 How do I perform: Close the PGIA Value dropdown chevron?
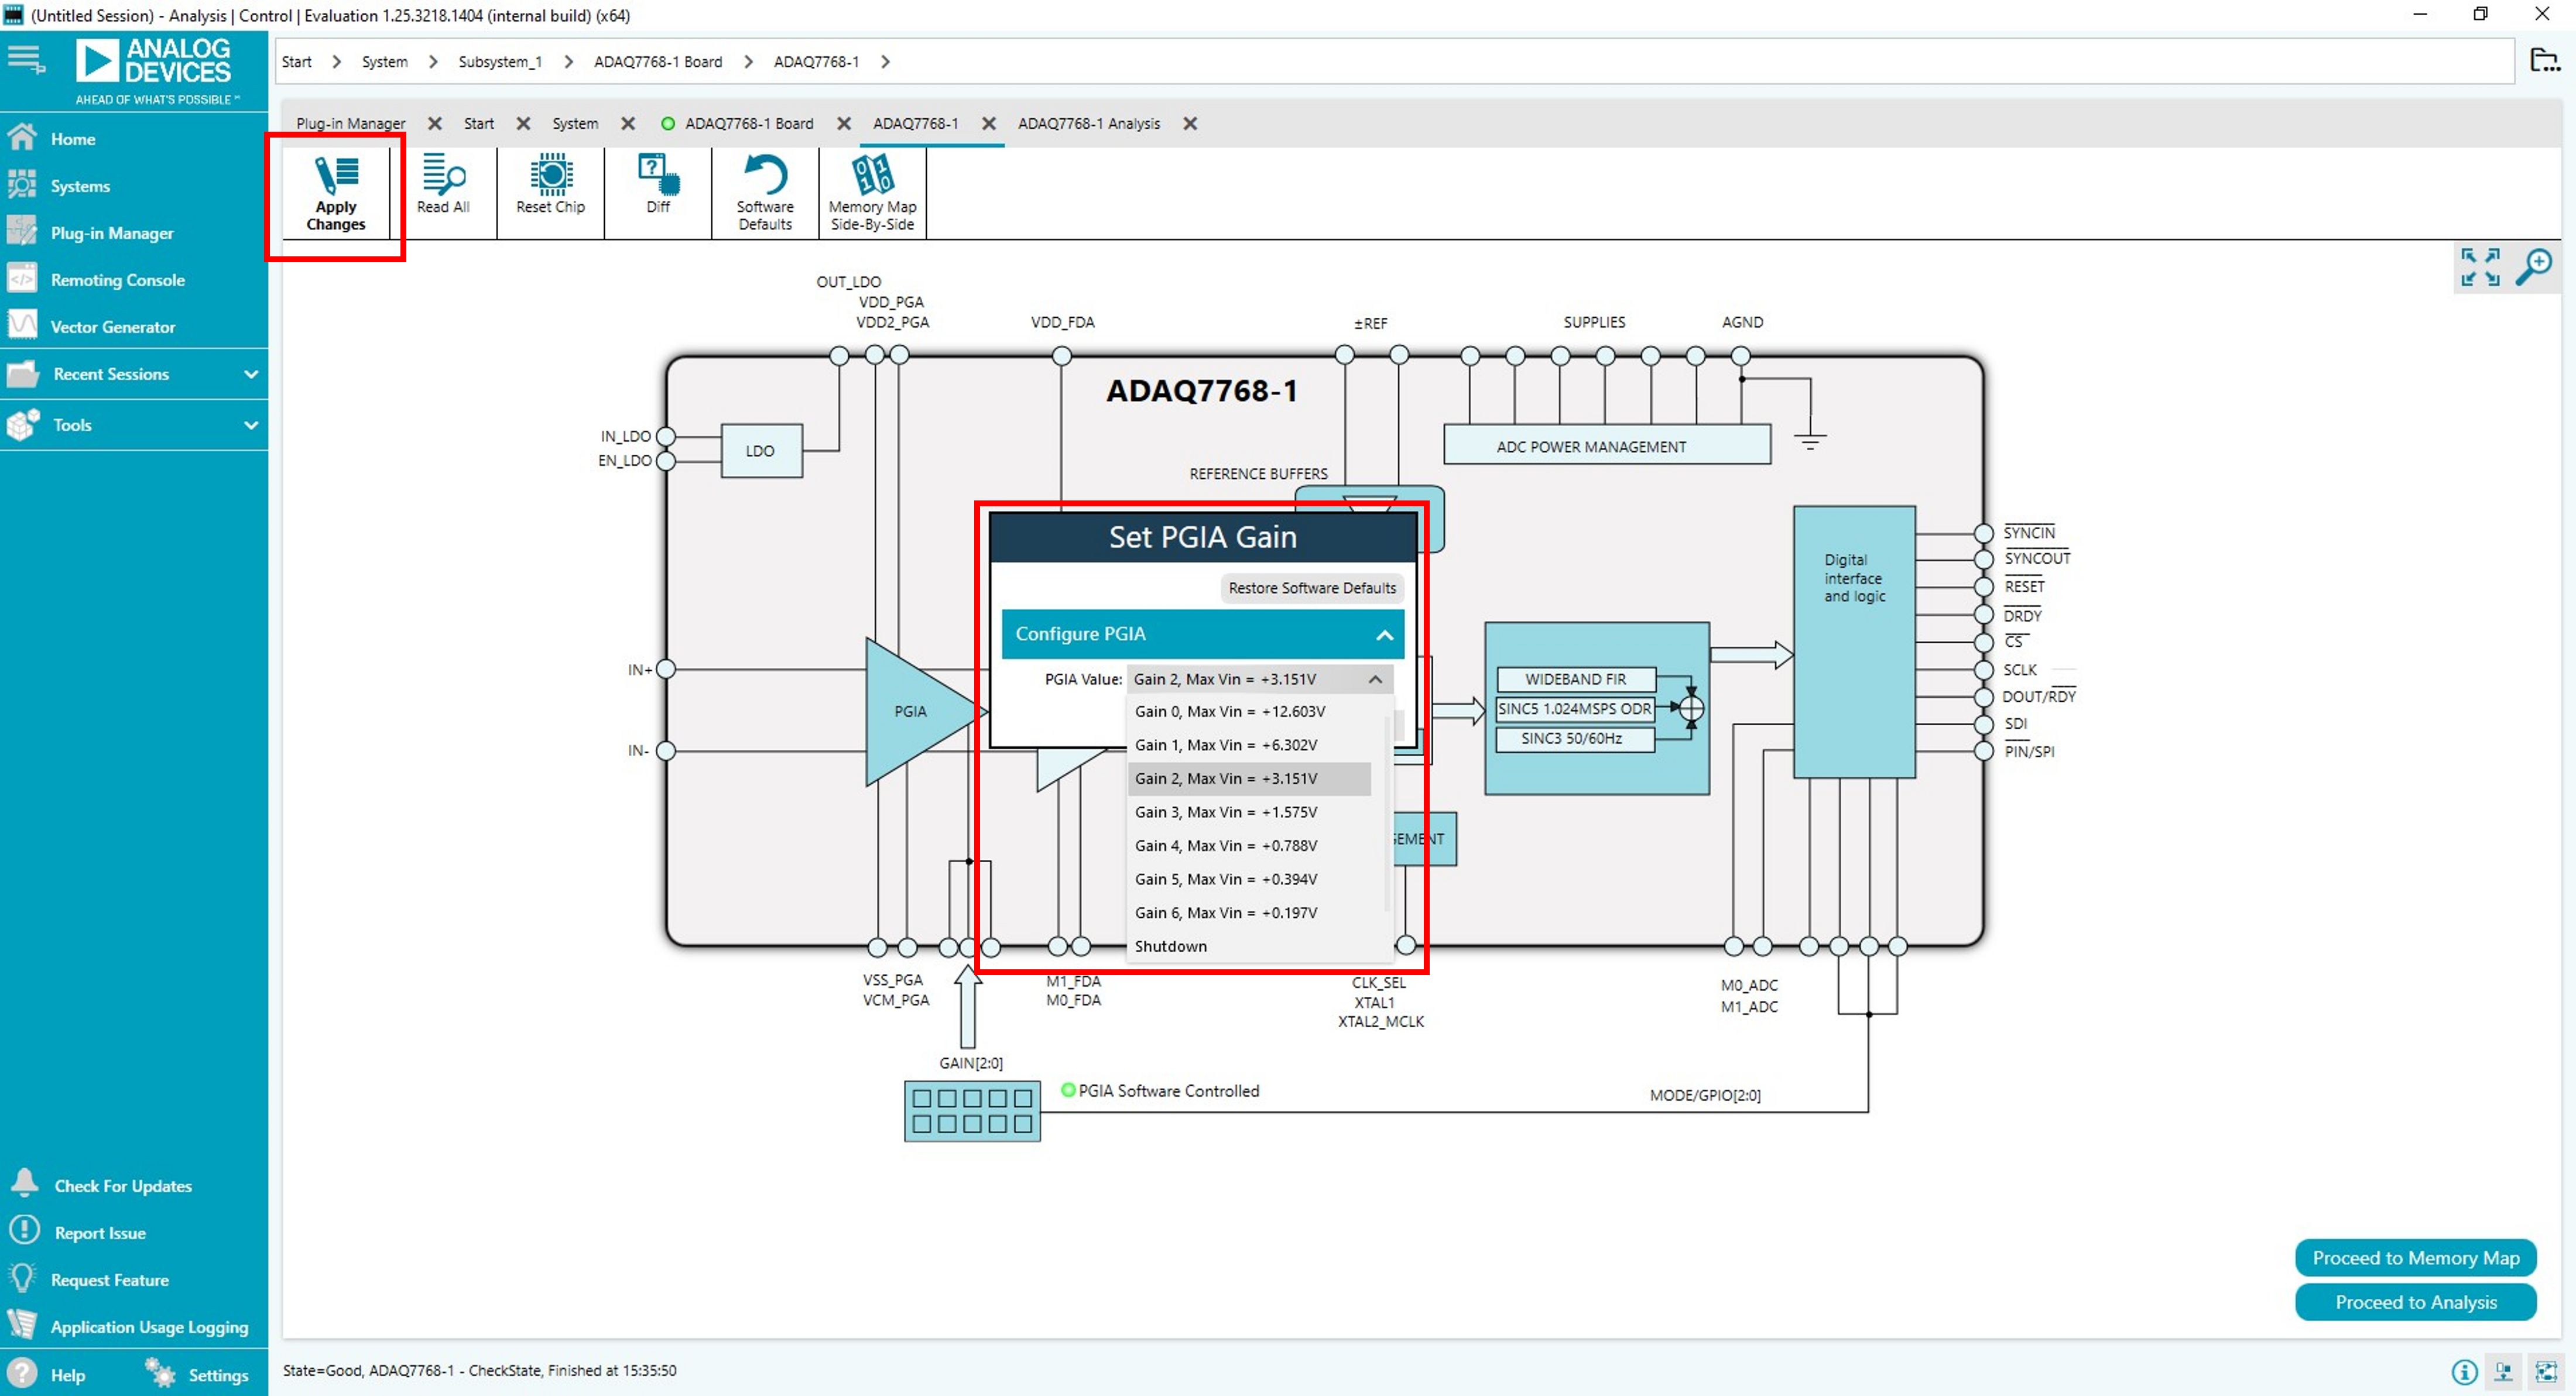pyautogui.click(x=1375, y=679)
